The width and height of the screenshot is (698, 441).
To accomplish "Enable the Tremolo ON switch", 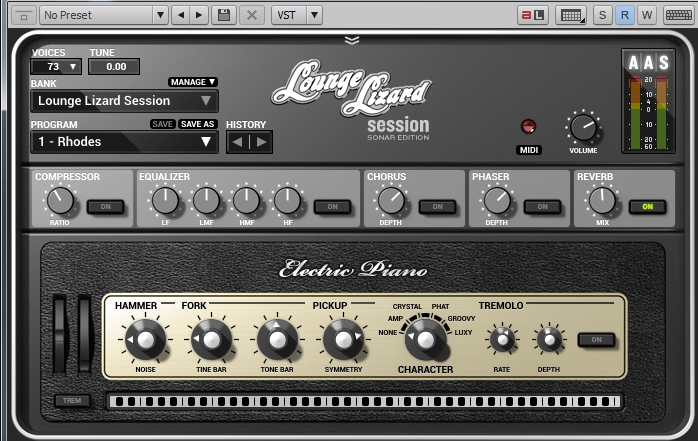I will point(597,340).
